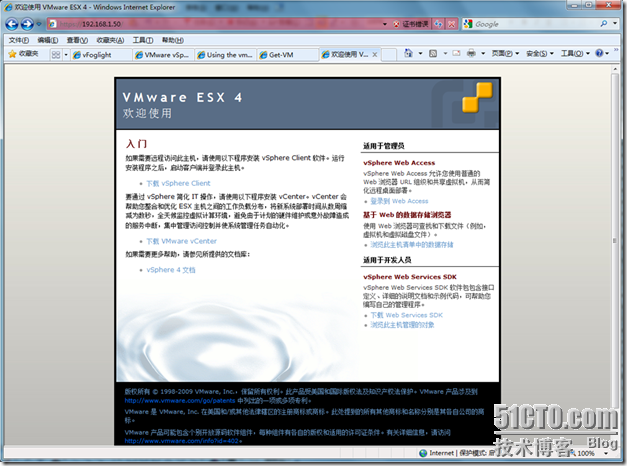Click the browser Back arrow button
627x466 pixels.
tap(12, 24)
